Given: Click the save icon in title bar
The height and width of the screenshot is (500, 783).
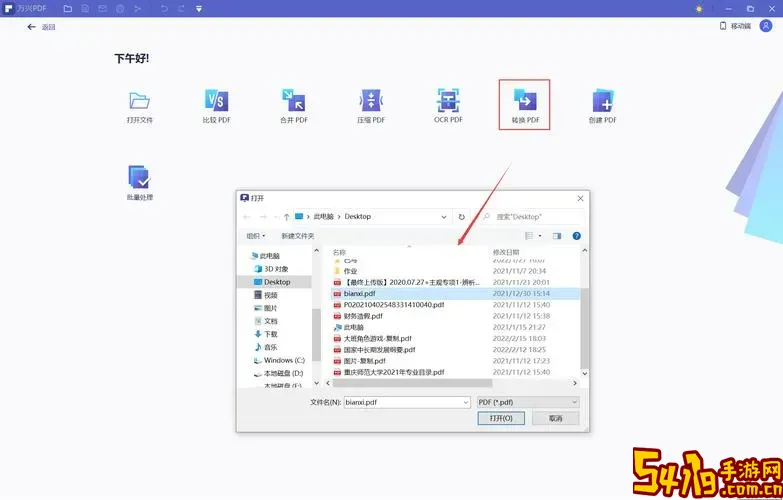Looking at the screenshot, I should click(x=85, y=8).
